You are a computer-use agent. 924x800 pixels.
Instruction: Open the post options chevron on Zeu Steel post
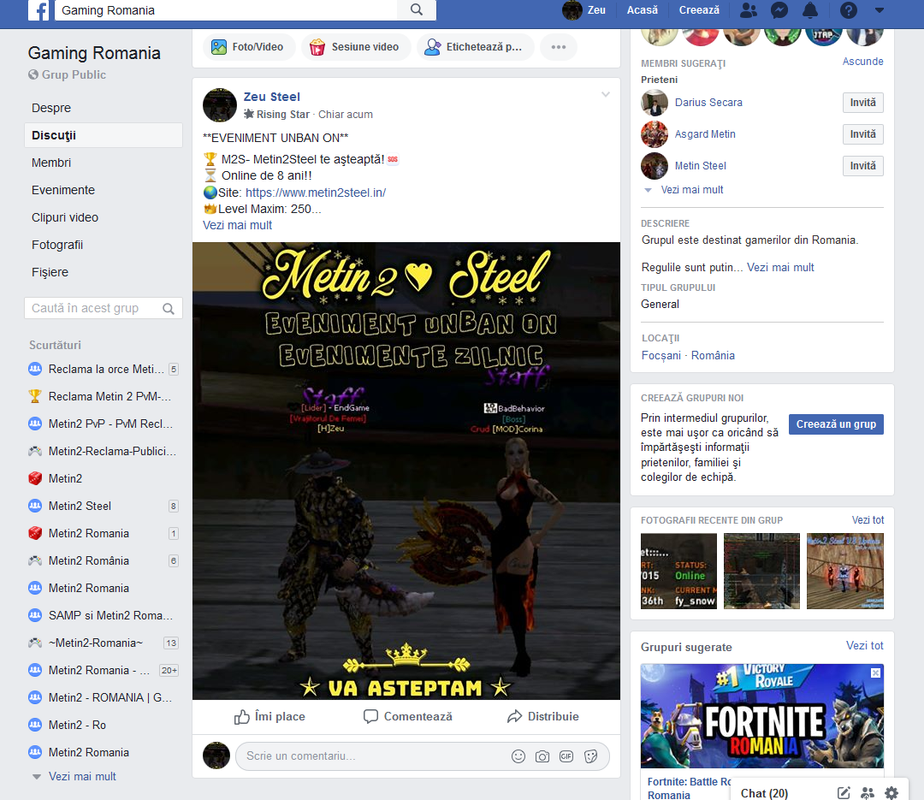(x=605, y=94)
